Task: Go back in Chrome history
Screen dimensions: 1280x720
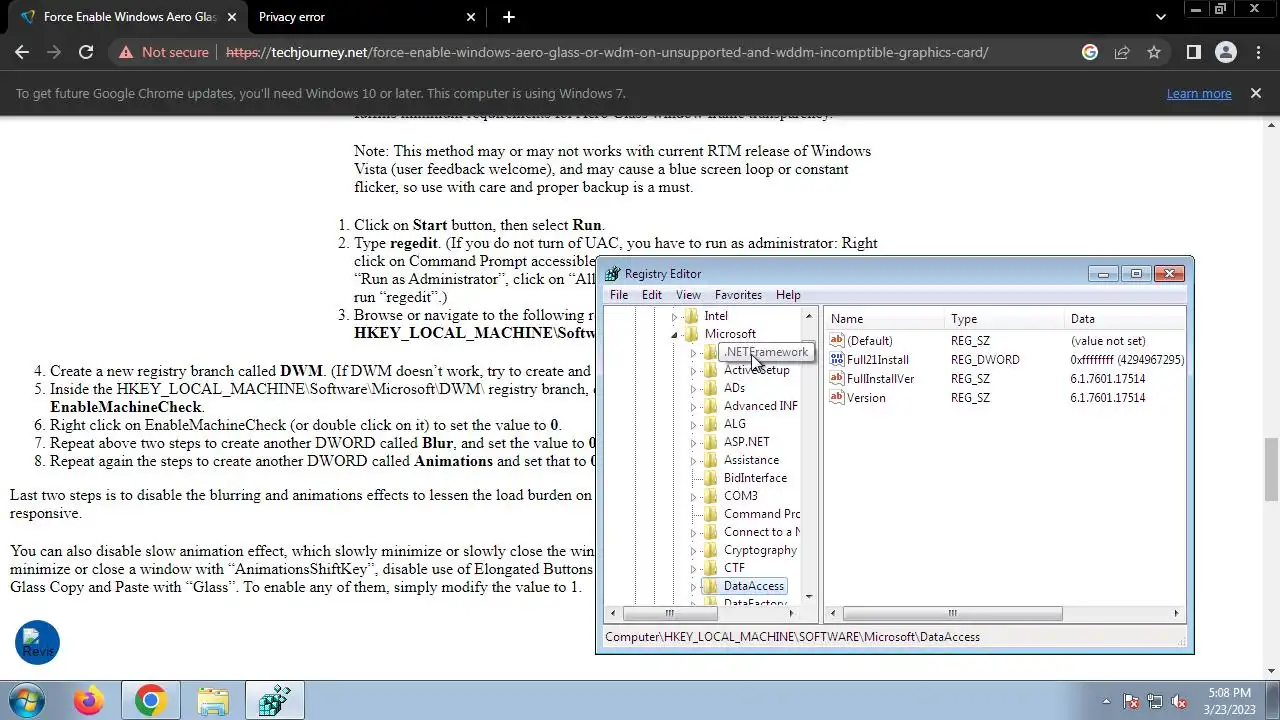Action: click(x=22, y=52)
